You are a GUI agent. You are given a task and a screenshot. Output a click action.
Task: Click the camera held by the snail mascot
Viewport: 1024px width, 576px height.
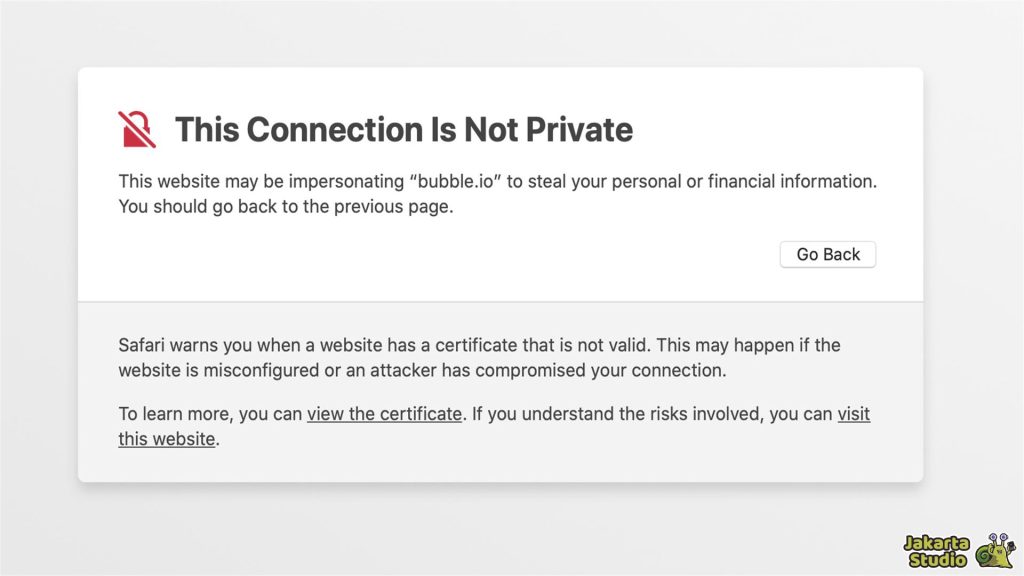(1011, 546)
